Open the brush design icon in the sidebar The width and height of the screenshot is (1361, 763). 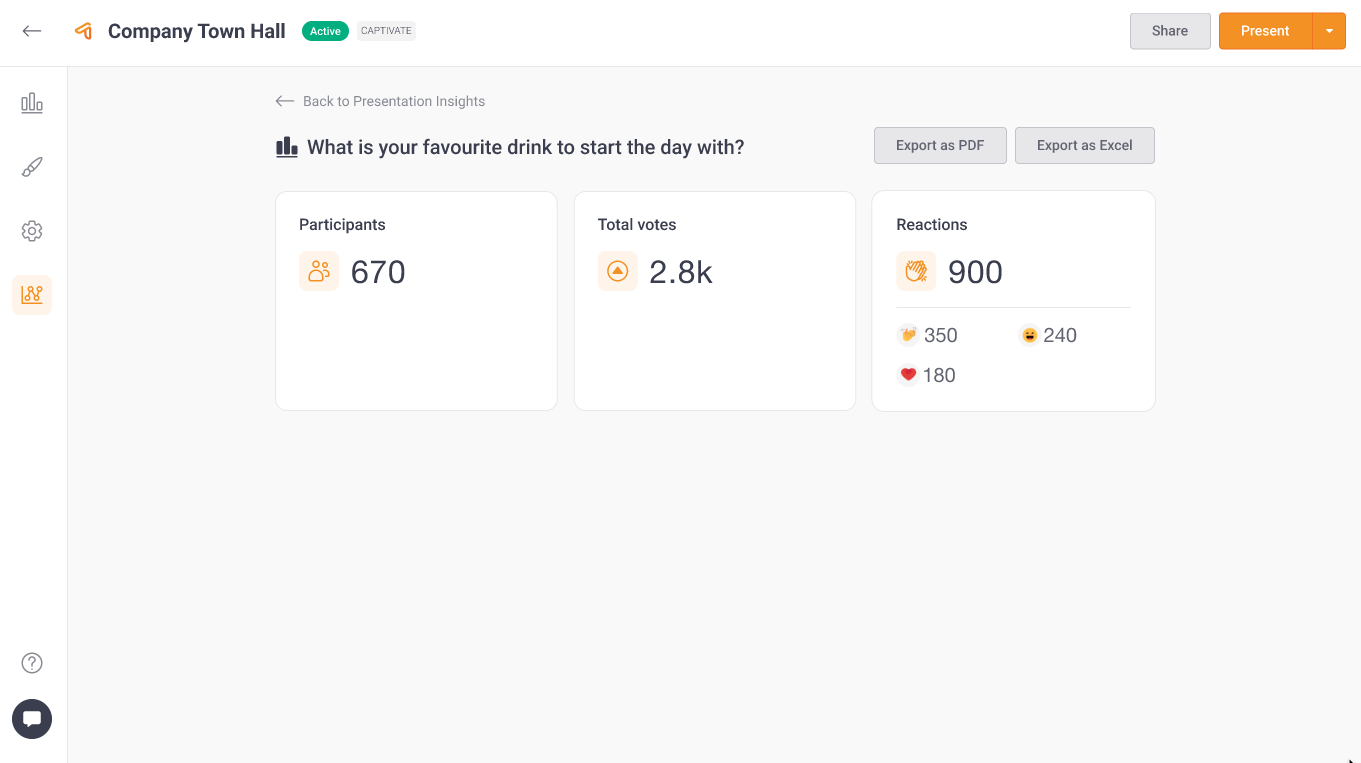(32, 167)
